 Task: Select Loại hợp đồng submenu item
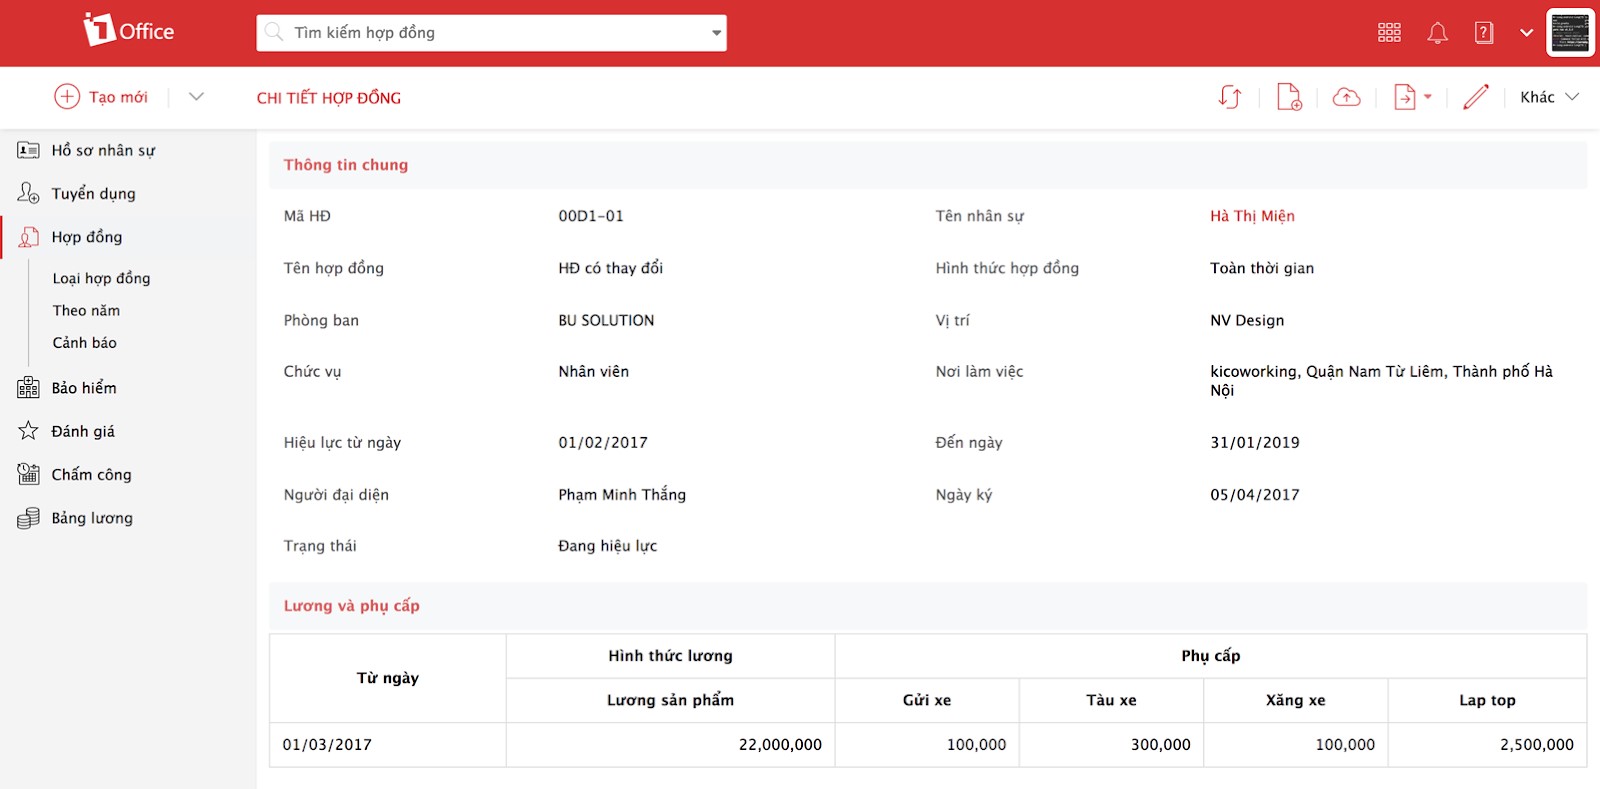tap(101, 278)
